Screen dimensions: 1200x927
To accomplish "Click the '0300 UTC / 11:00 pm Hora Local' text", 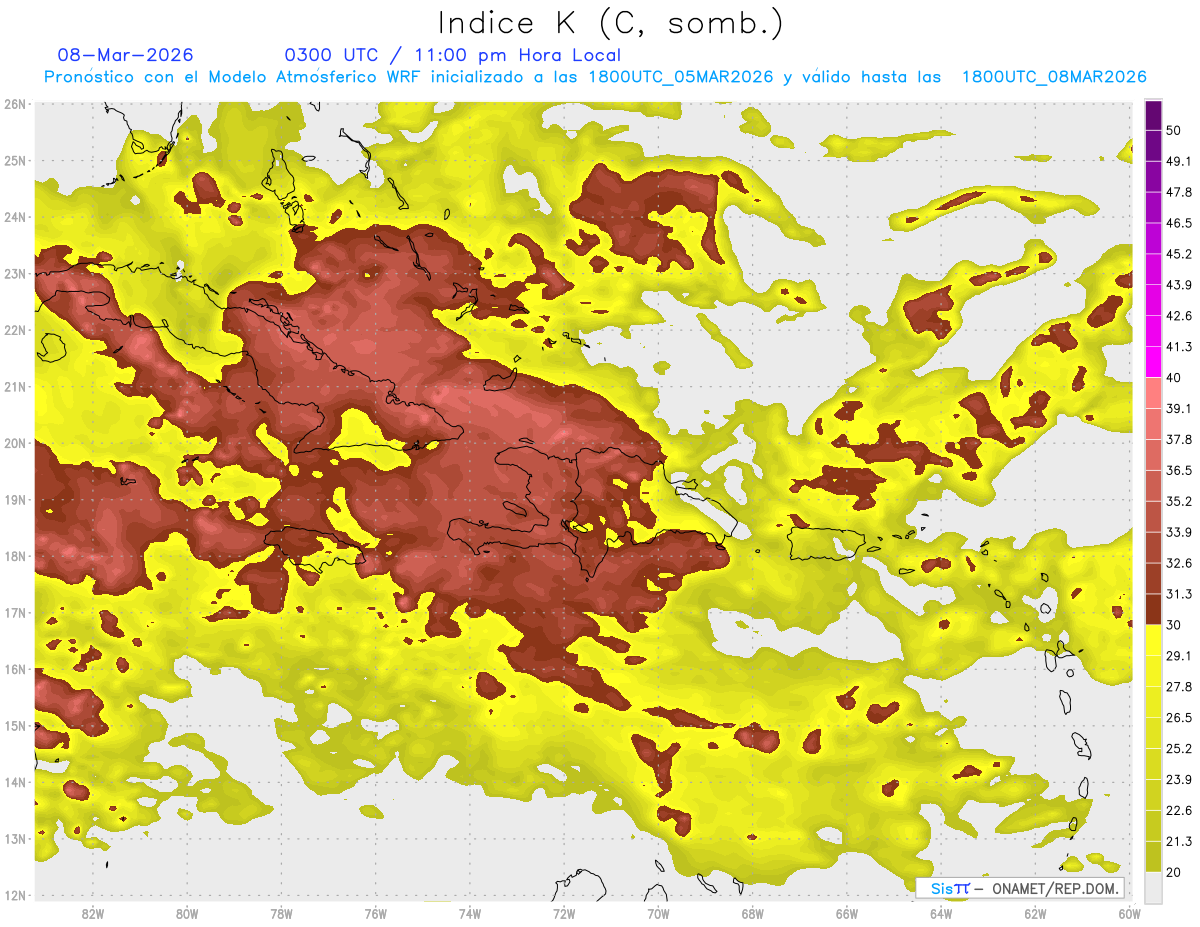I will click(x=453, y=55).
